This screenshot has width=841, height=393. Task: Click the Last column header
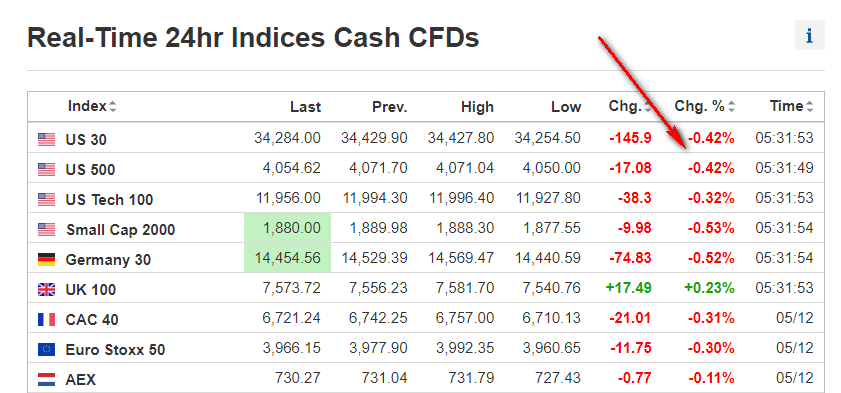point(306,107)
